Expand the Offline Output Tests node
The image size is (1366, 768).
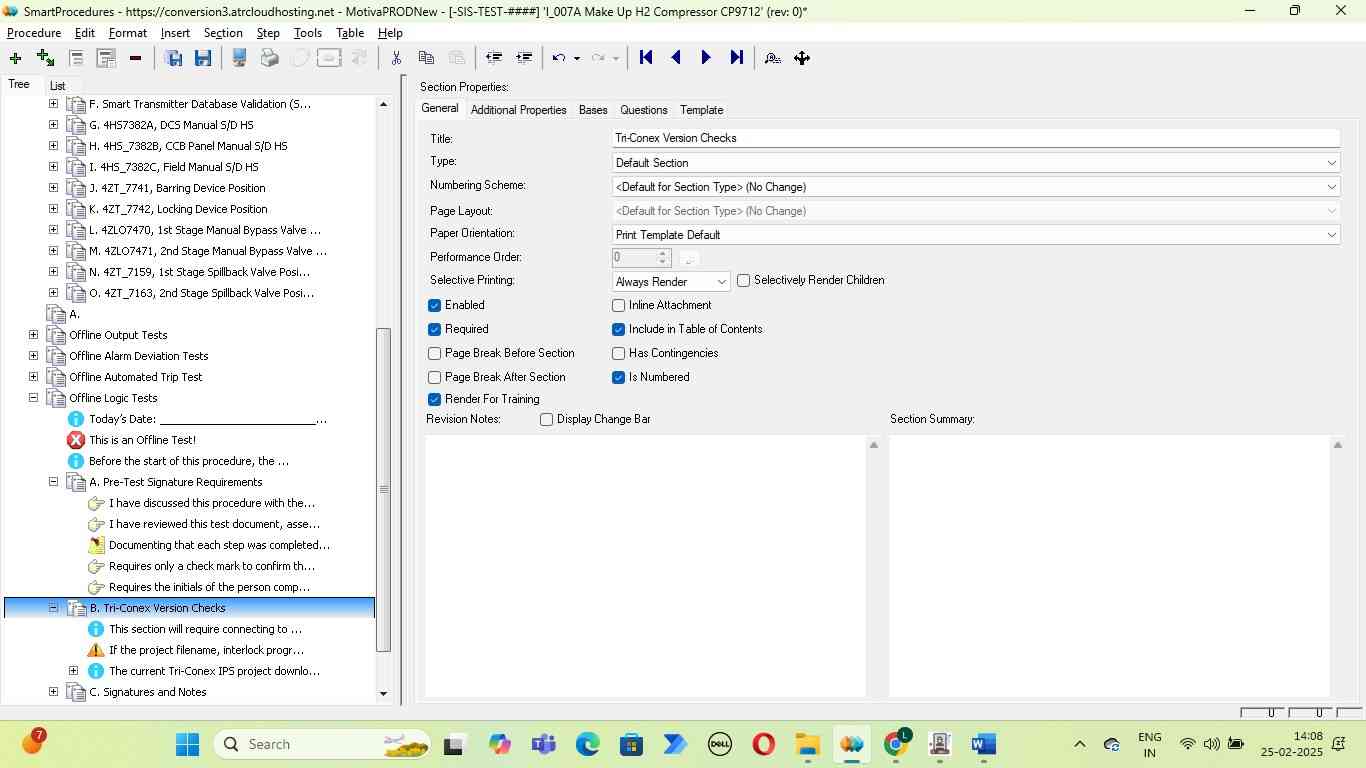33,335
